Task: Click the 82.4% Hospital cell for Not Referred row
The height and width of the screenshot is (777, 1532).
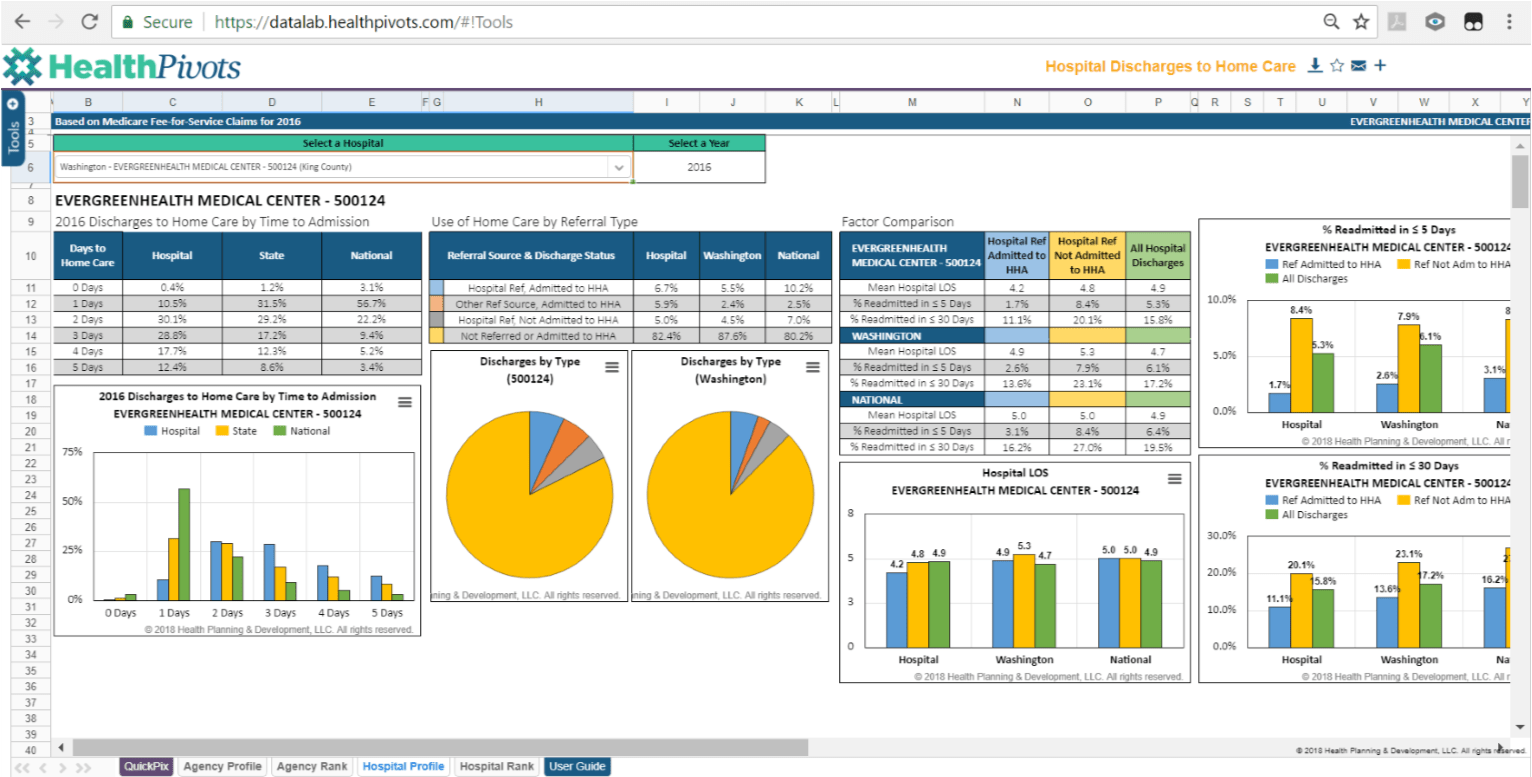Action: point(666,336)
